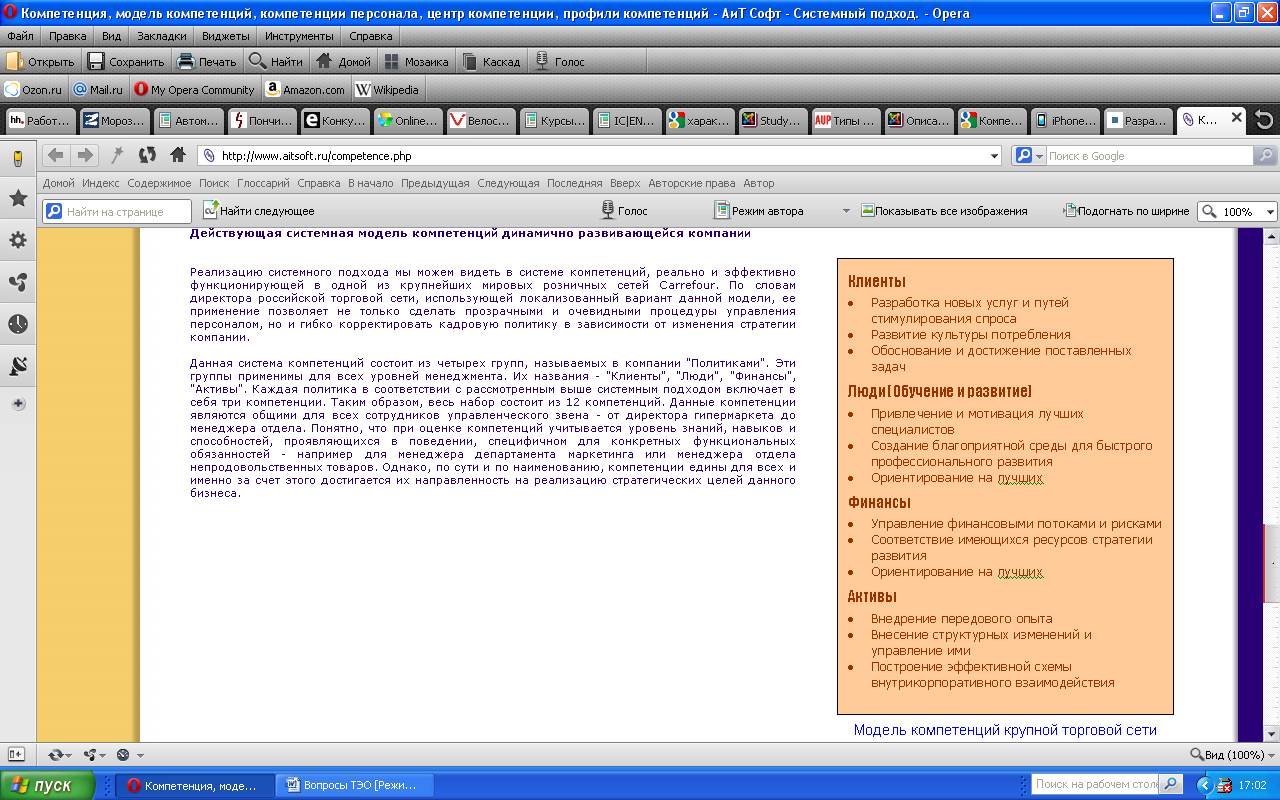Open the satellite dish panel in the sidebar
The width and height of the screenshot is (1280, 800).
[18, 366]
